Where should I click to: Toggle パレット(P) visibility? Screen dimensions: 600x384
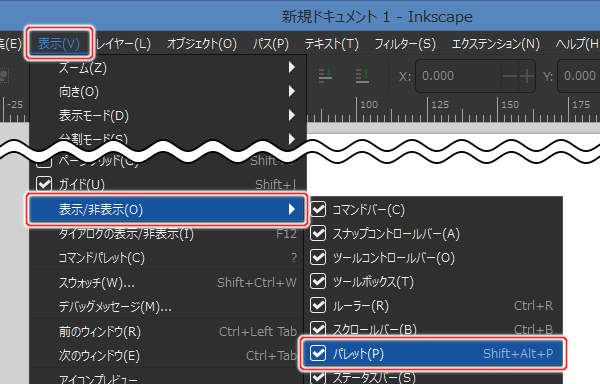tap(318, 353)
